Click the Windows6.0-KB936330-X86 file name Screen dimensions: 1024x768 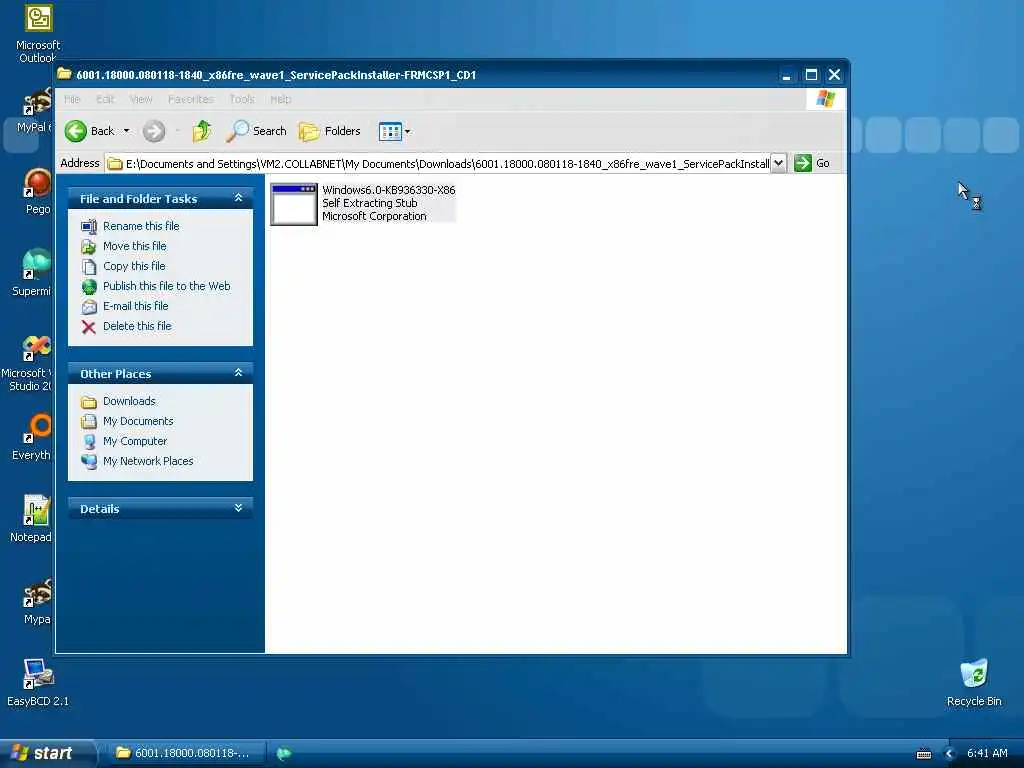(x=389, y=190)
